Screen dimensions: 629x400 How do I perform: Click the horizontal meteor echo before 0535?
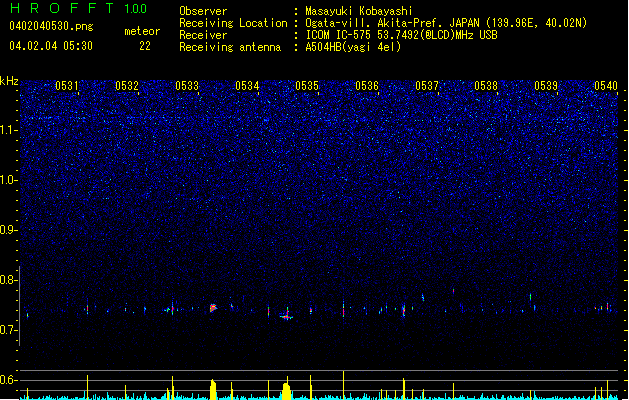[286, 317]
